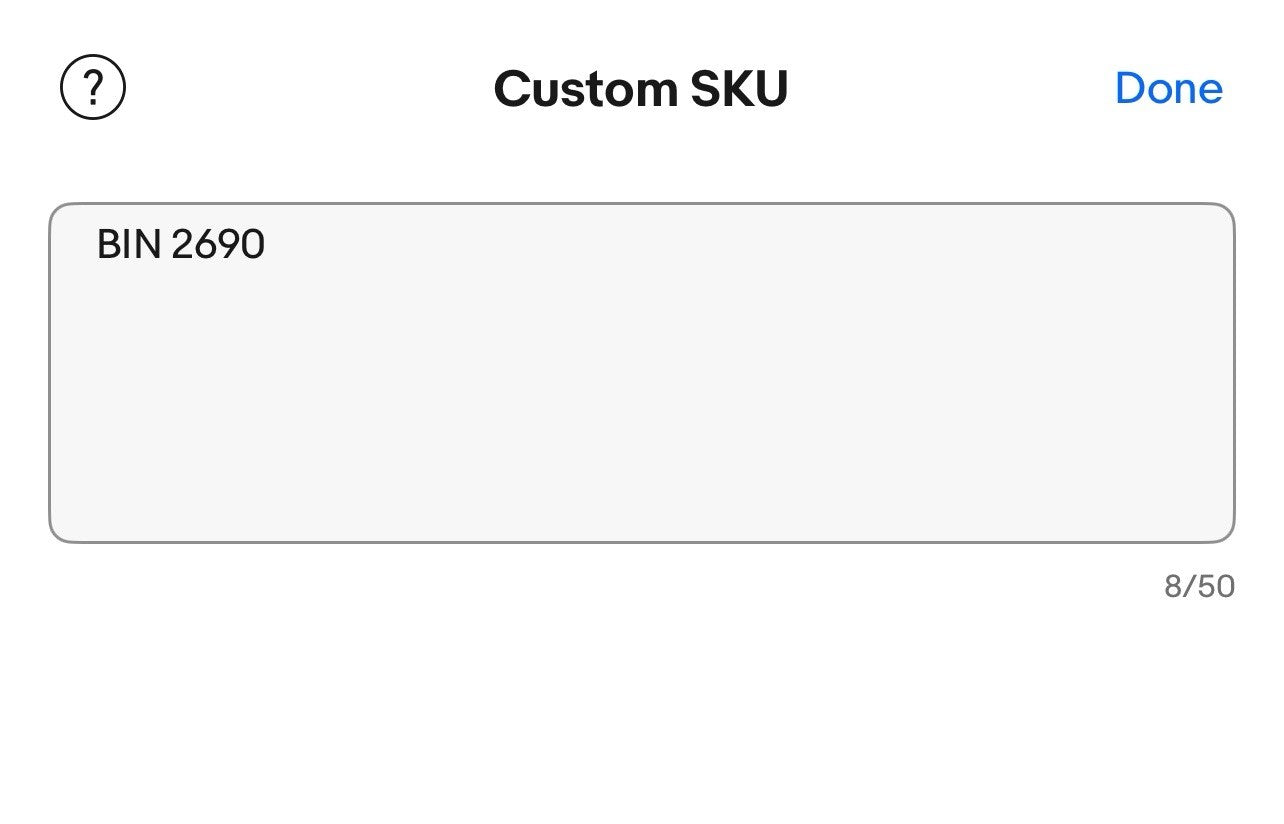Tap the blue Done link
This screenshot has width=1284, height=824.
(1168, 88)
